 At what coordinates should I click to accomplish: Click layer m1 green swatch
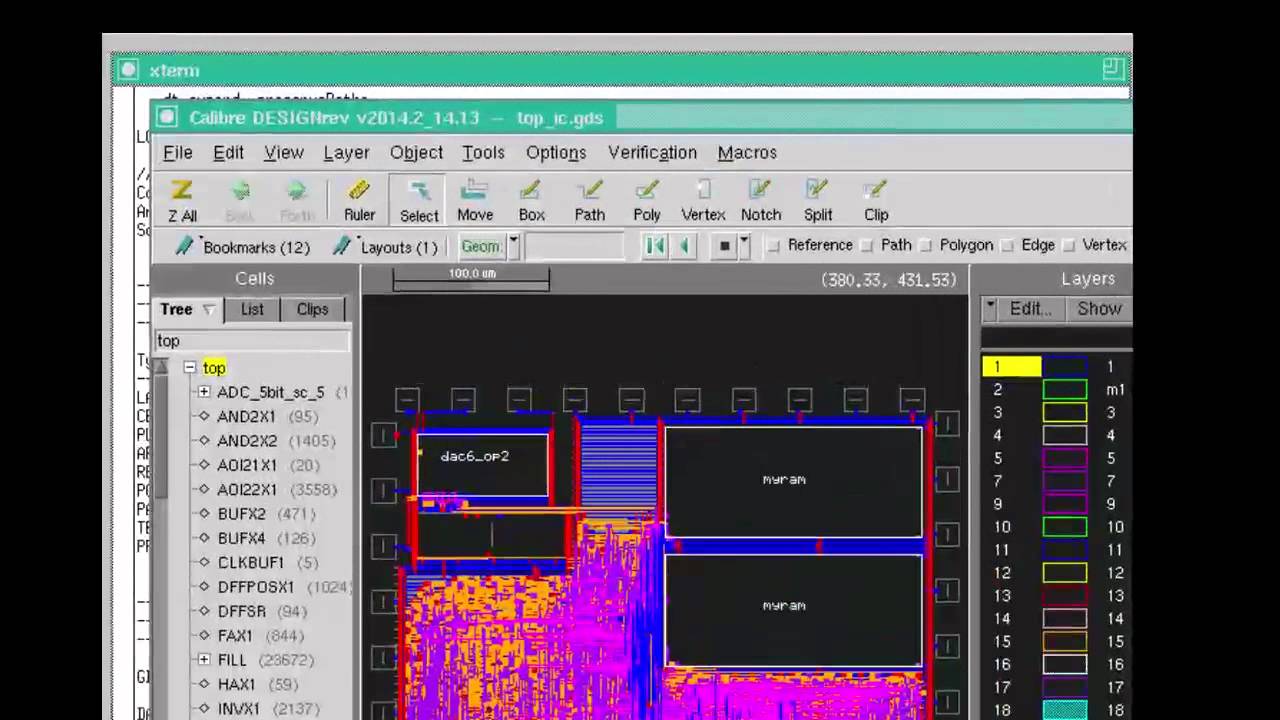1064,390
